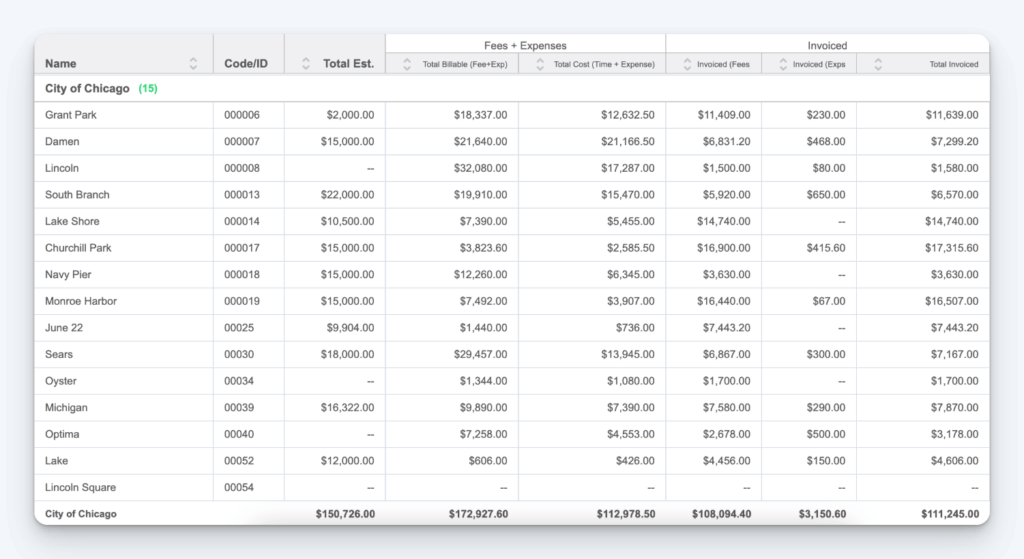Select the Monroe Harbor project name
The height and width of the screenshot is (559, 1024).
tap(81, 301)
